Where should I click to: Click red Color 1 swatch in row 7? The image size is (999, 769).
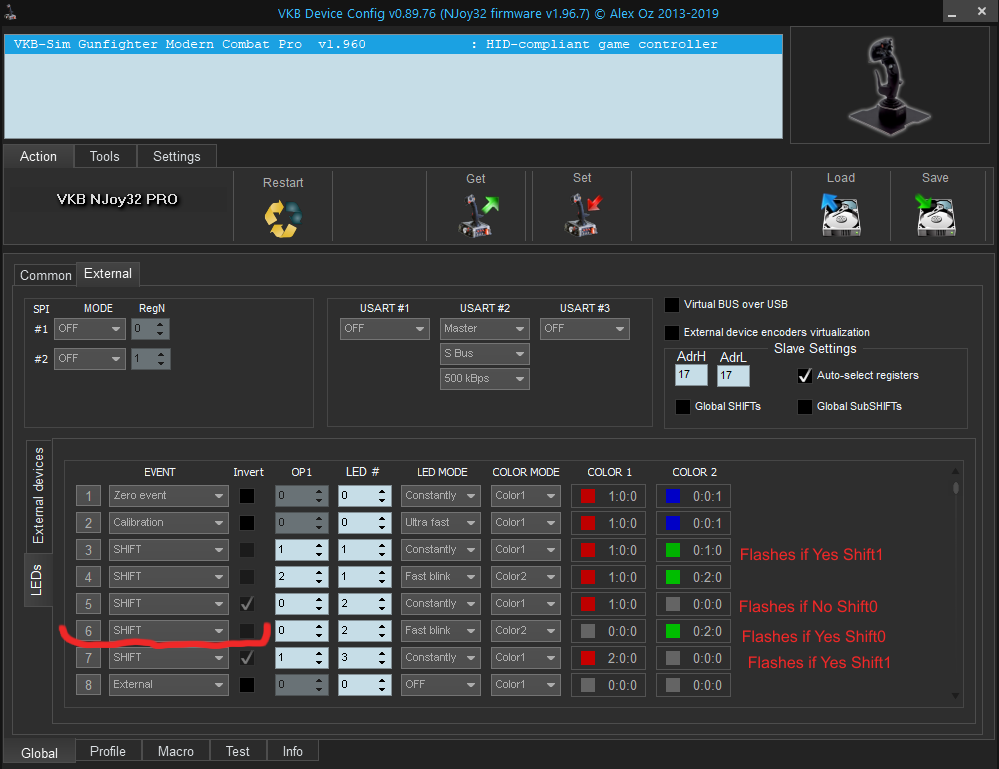pos(588,658)
